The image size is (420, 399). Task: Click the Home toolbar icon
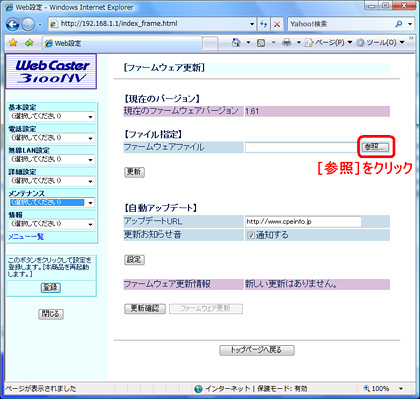point(236,43)
